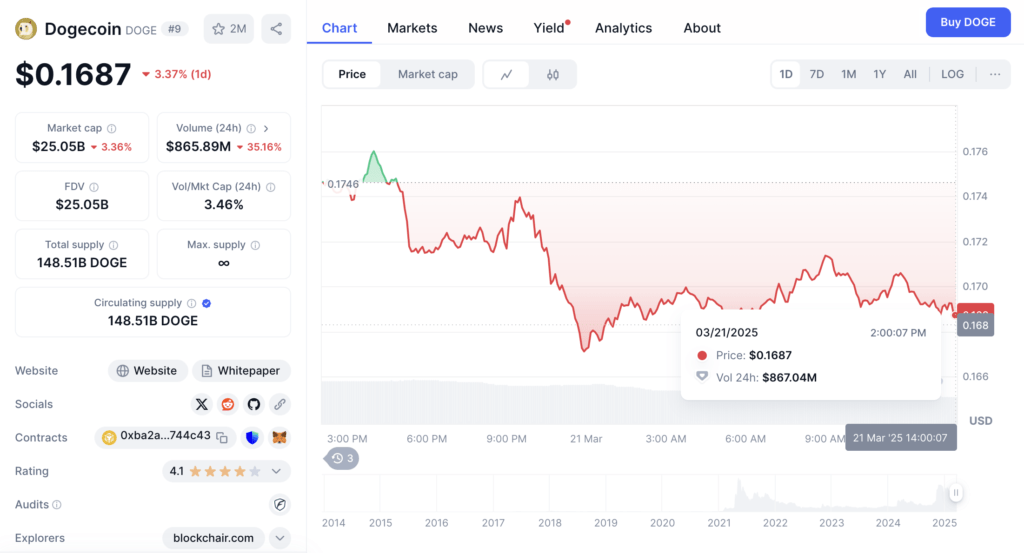Click the 0.1746 open price label

tap(343, 184)
